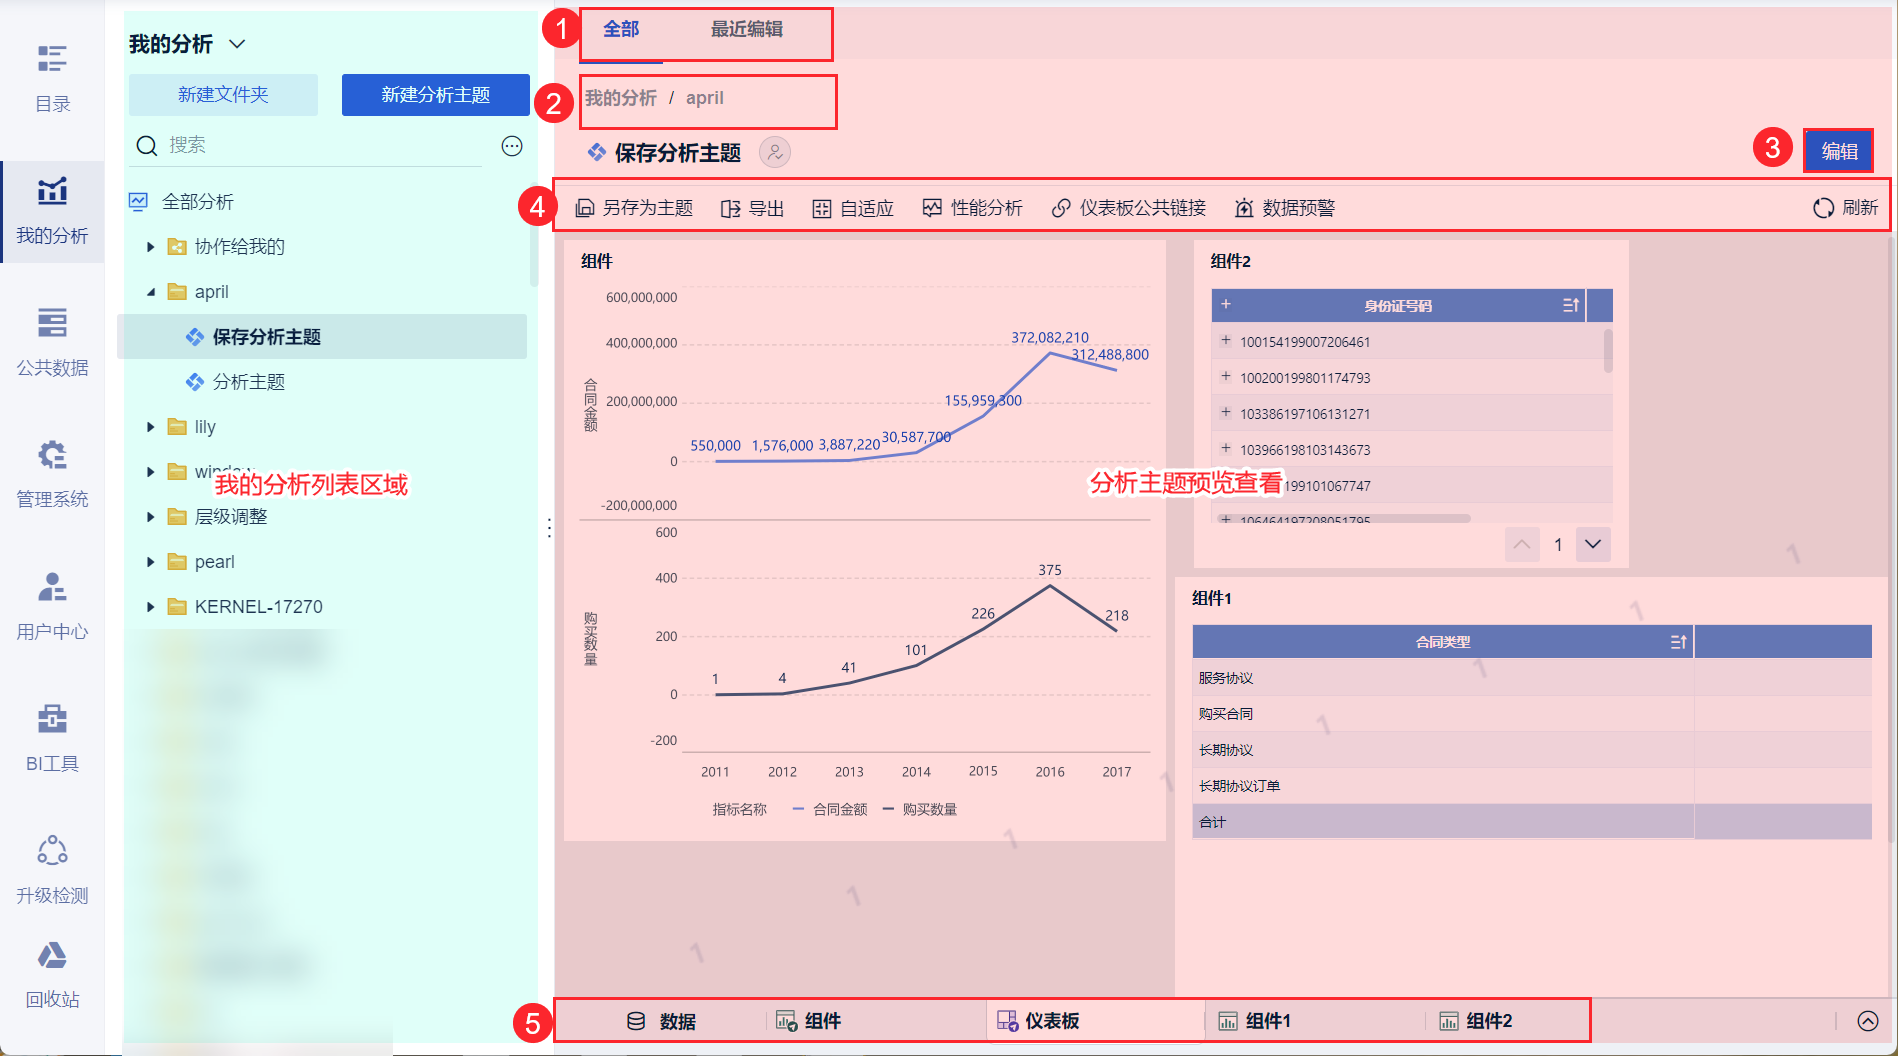
Task: Open 升级检测 sidebar icon
Action: pos(52,851)
